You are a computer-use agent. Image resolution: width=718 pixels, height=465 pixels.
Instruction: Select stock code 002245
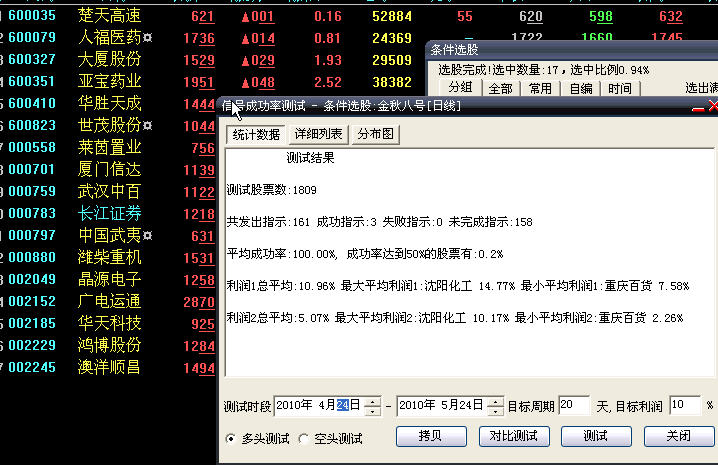[32, 367]
